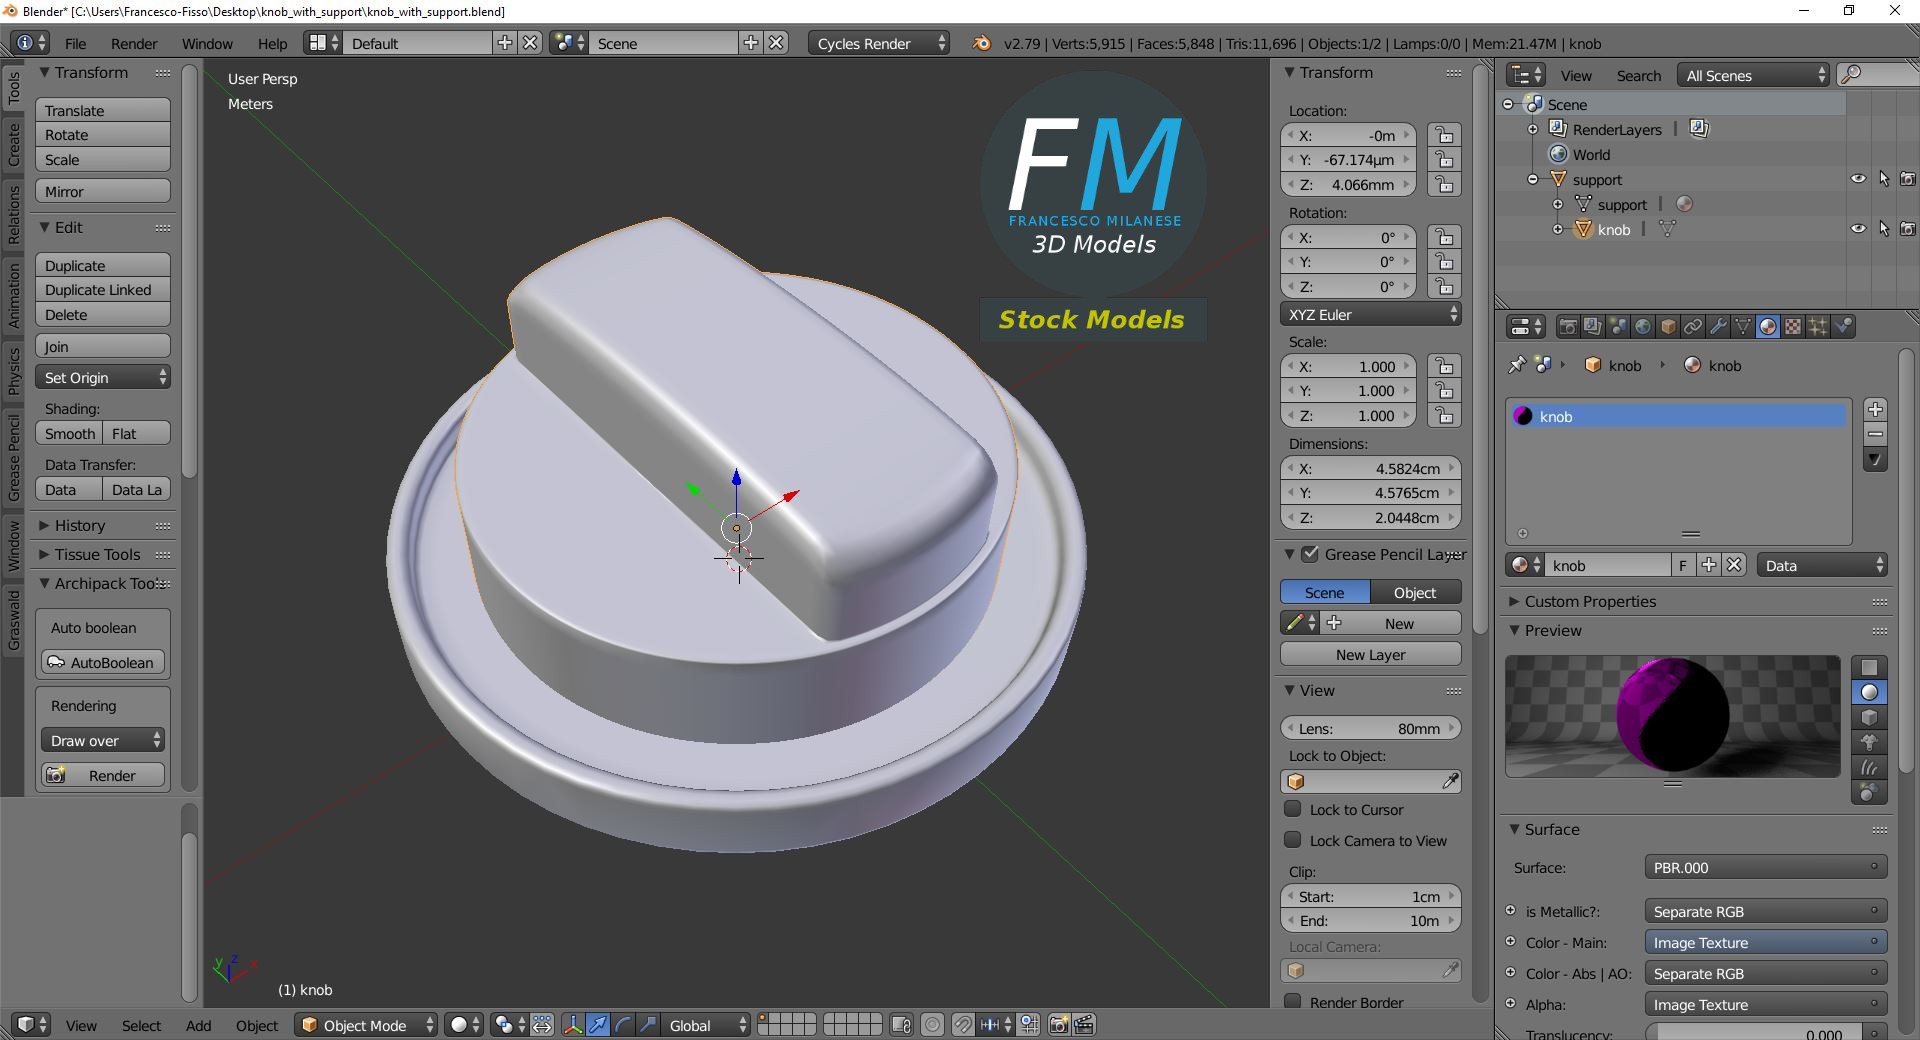1920x1040 pixels.
Task: Click the knob material slot swatch
Action: click(x=1523, y=416)
